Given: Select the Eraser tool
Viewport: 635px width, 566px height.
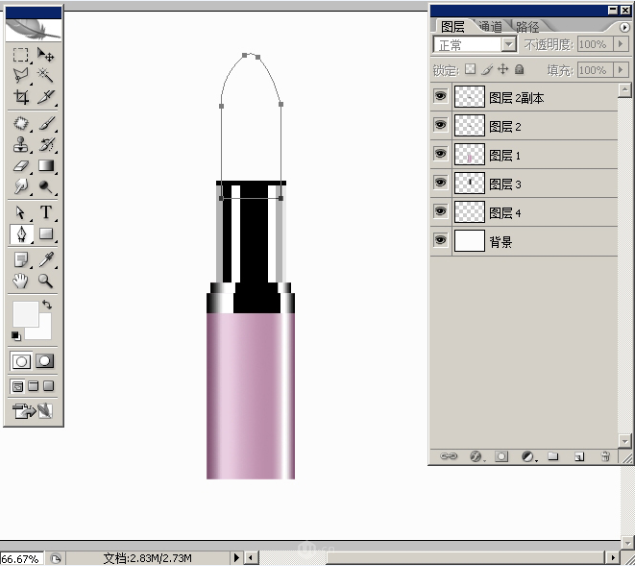Looking at the screenshot, I should (21, 166).
